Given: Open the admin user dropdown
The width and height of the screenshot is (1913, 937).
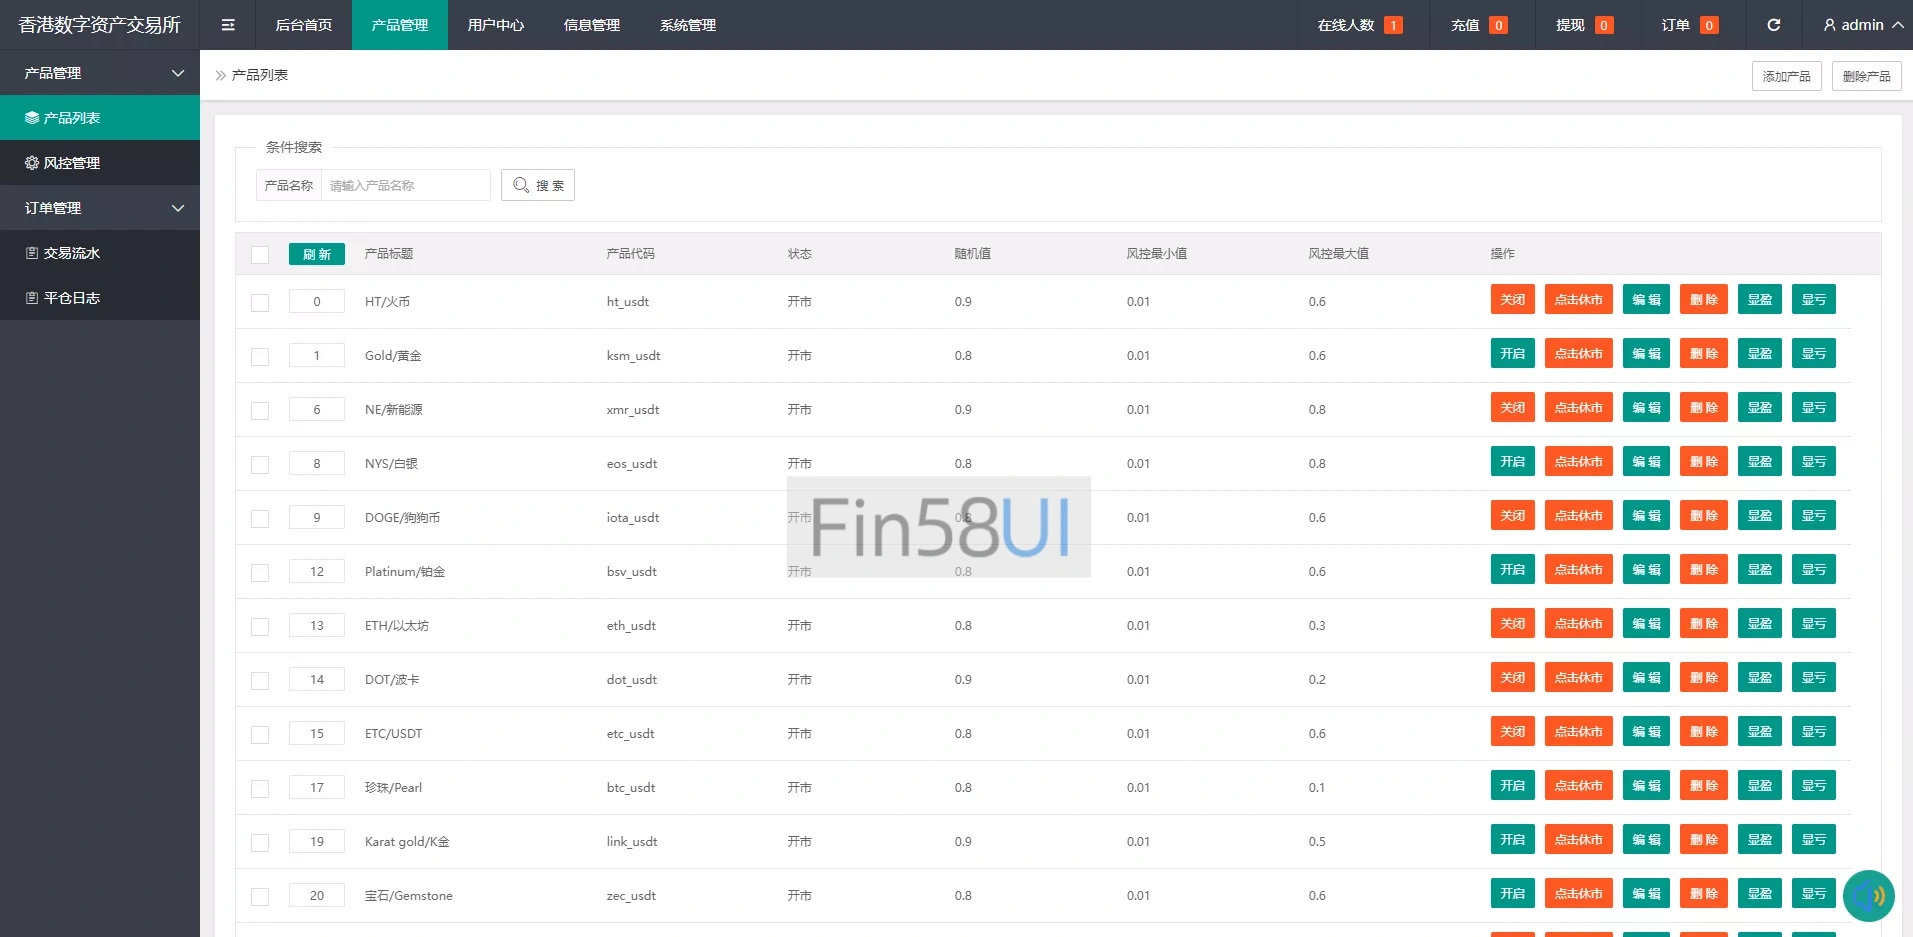Looking at the screenshot, I should point(1862,25).
